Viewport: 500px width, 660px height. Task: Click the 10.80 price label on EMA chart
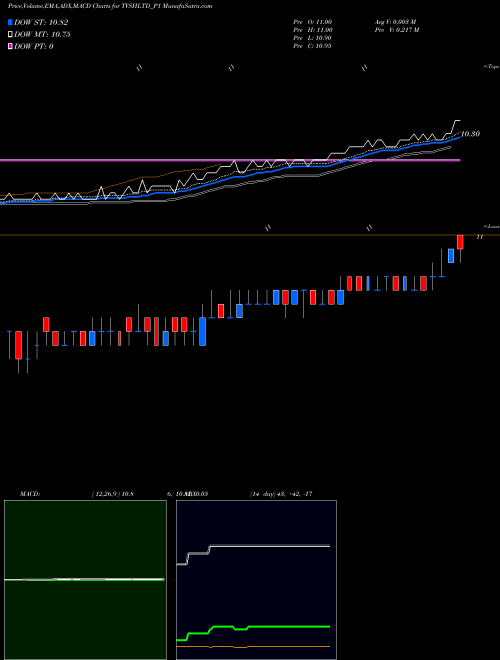pos(471,134)
